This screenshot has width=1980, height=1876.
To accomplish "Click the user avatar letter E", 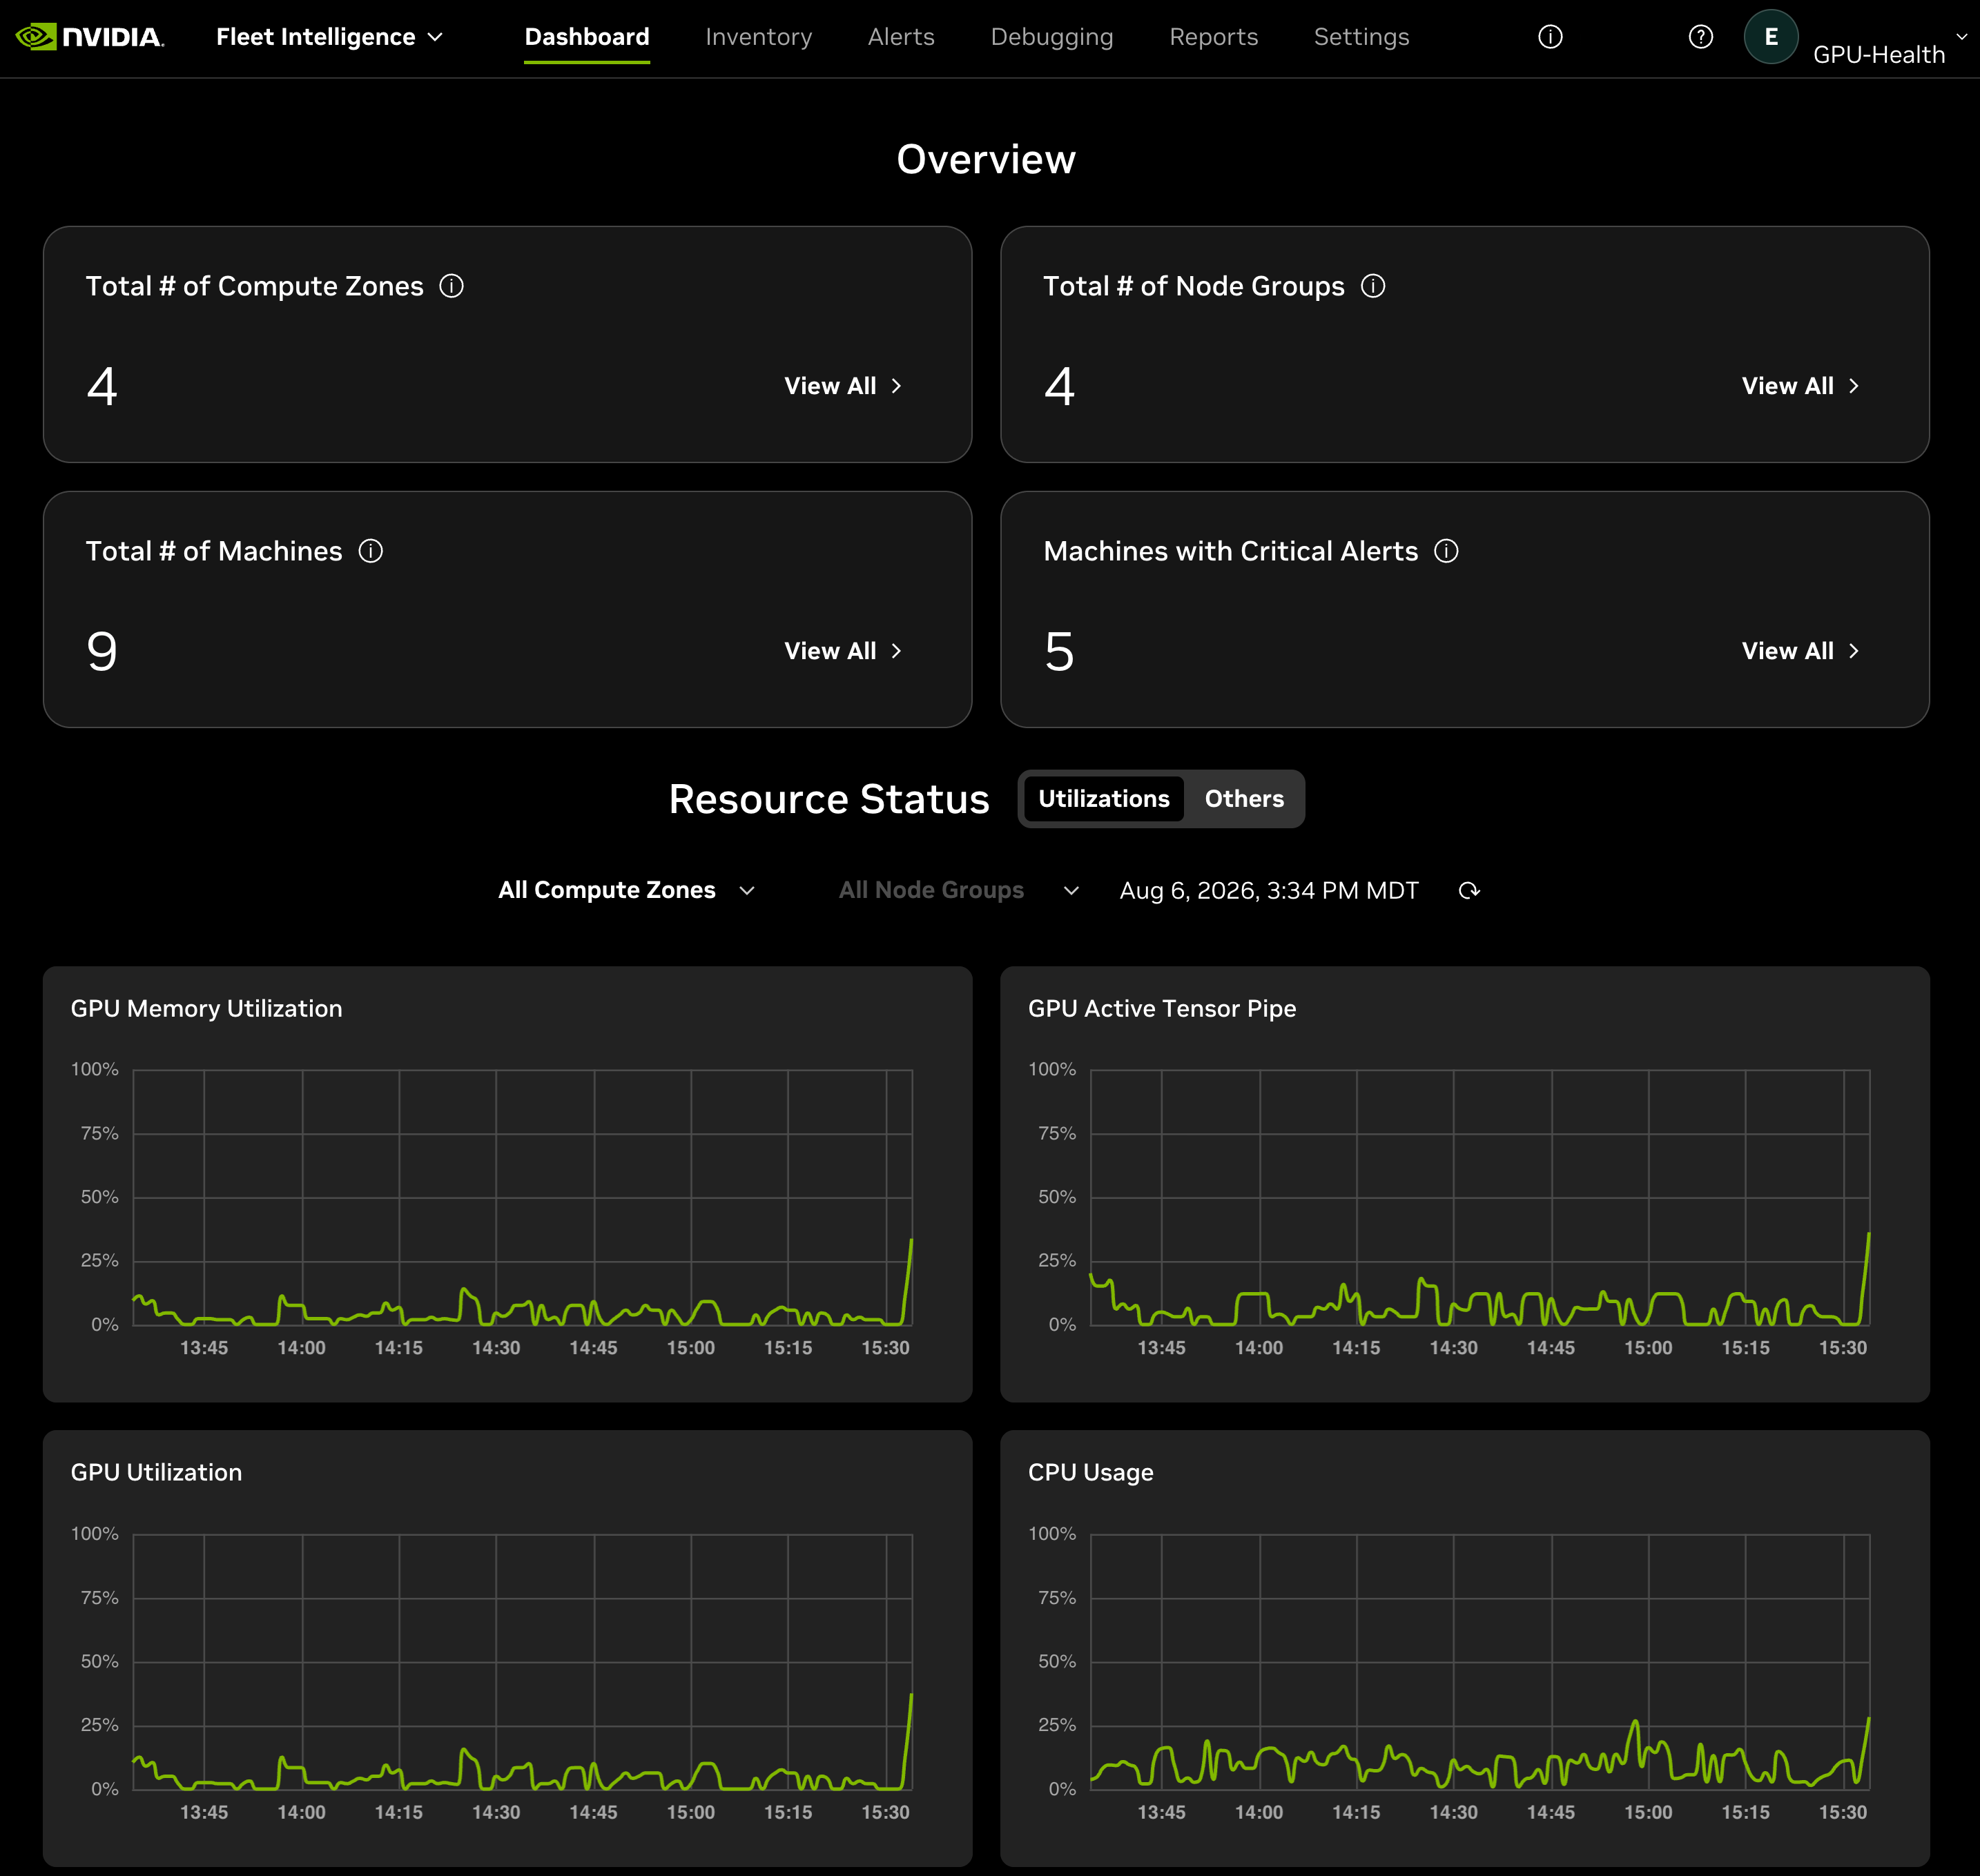I will 1771,37.
